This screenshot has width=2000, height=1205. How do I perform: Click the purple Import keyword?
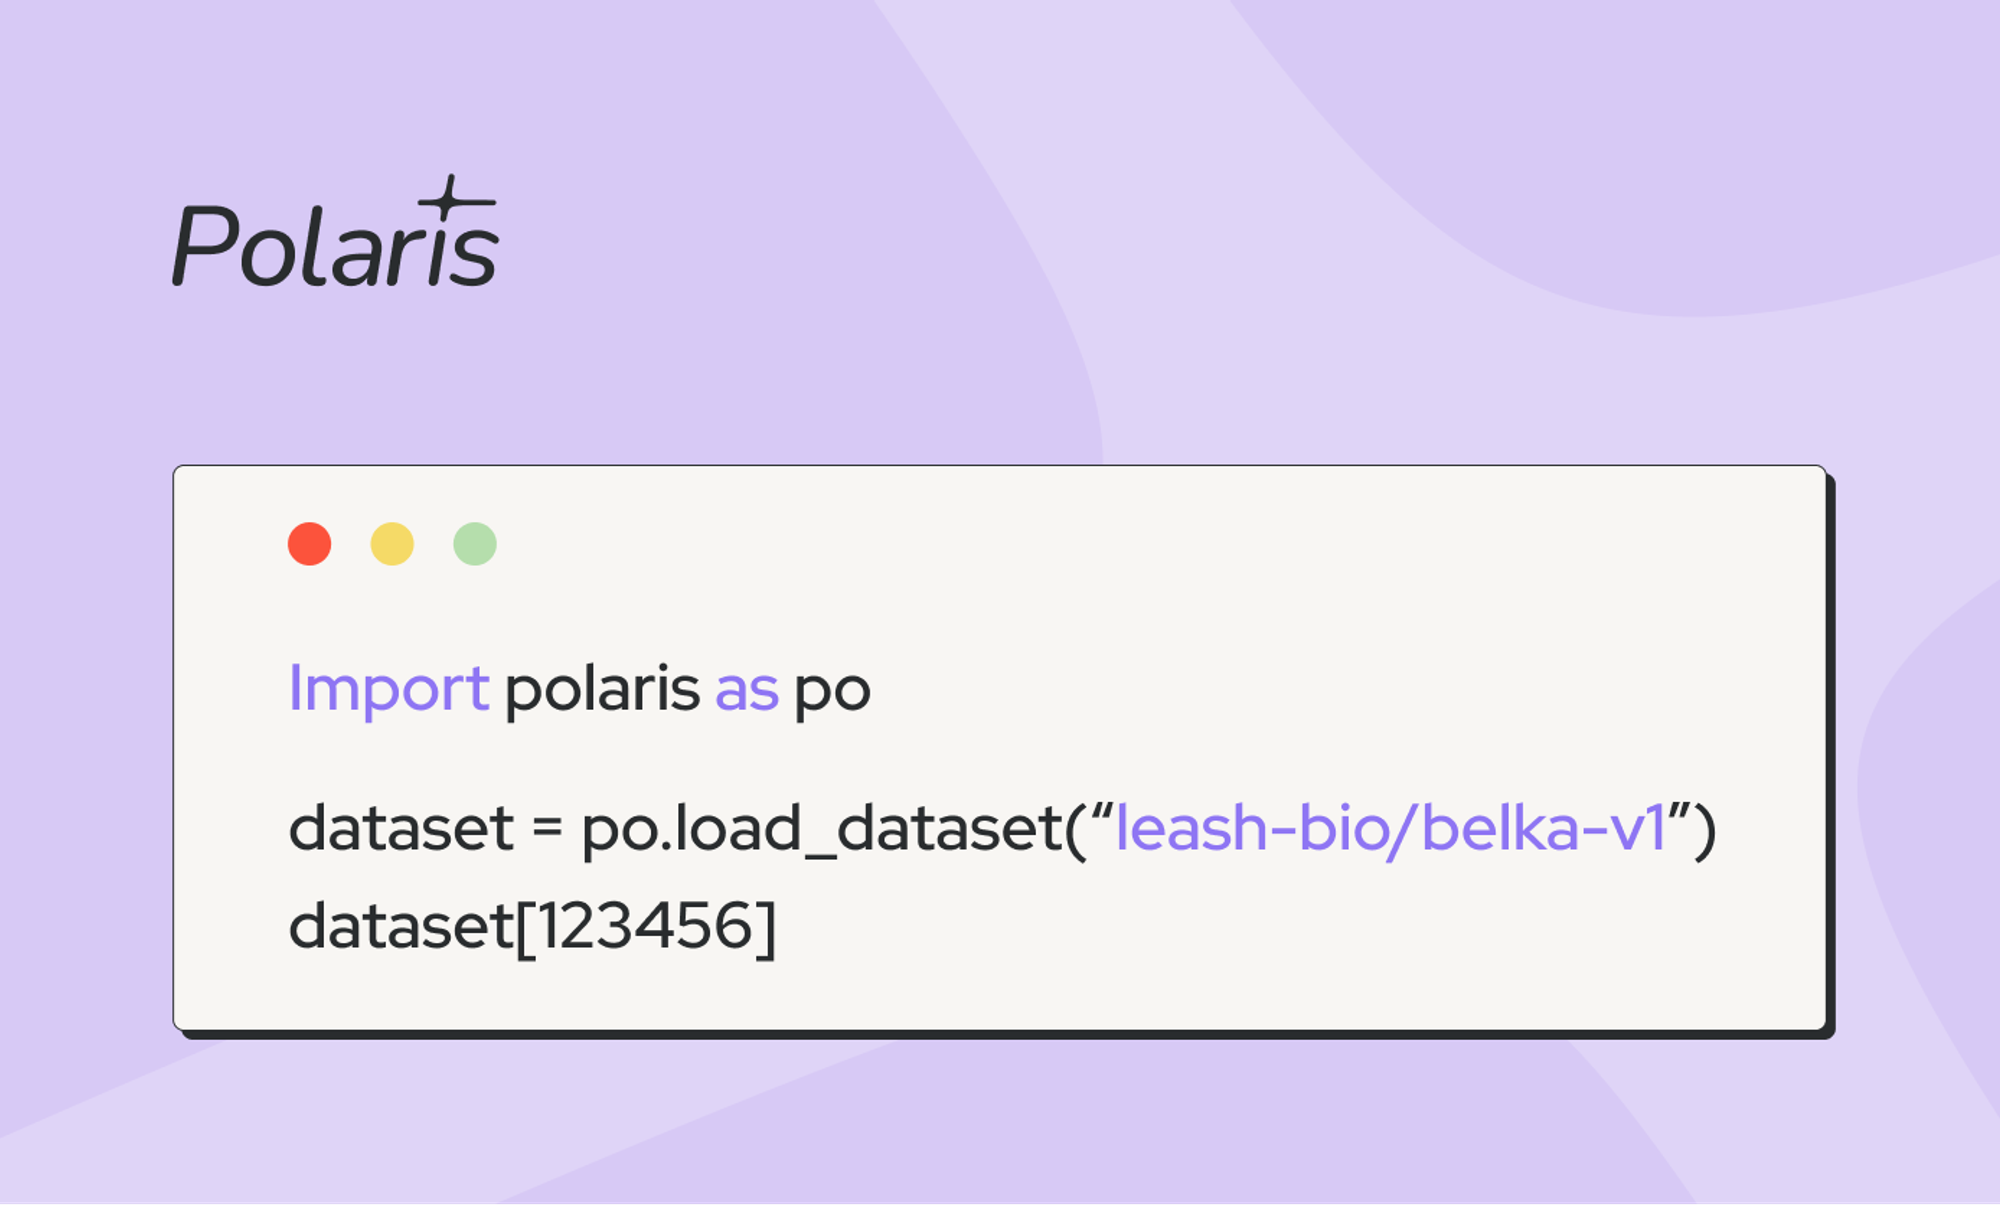point(388,689)
